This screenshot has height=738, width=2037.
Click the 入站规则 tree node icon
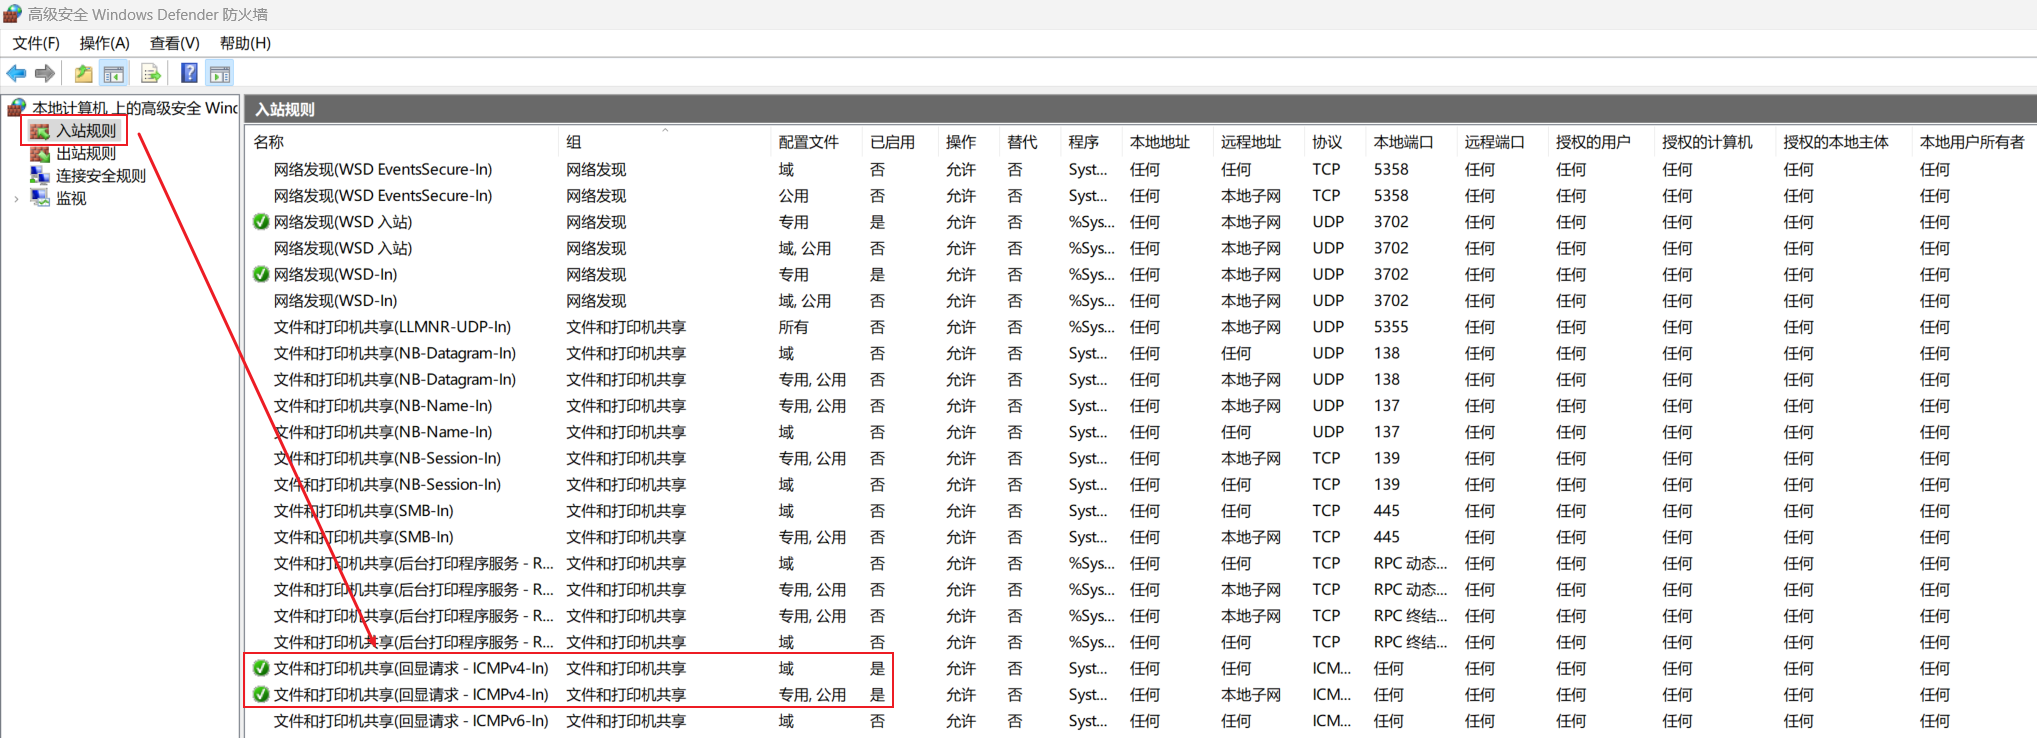tap(40, 131)
